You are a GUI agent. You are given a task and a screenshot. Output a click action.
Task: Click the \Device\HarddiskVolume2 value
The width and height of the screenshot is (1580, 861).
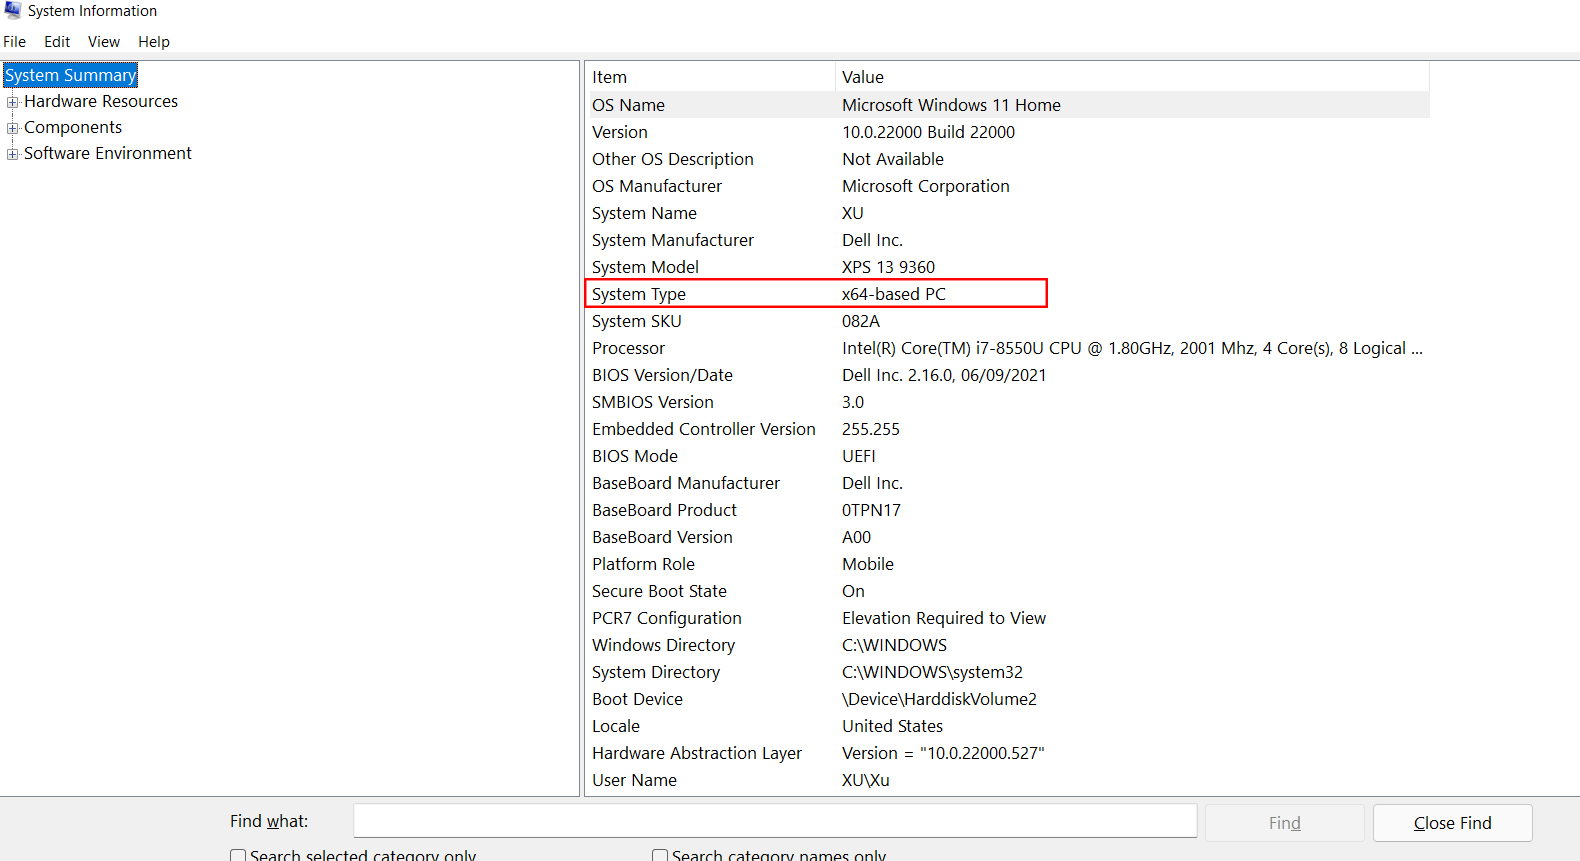click(939, 699)
